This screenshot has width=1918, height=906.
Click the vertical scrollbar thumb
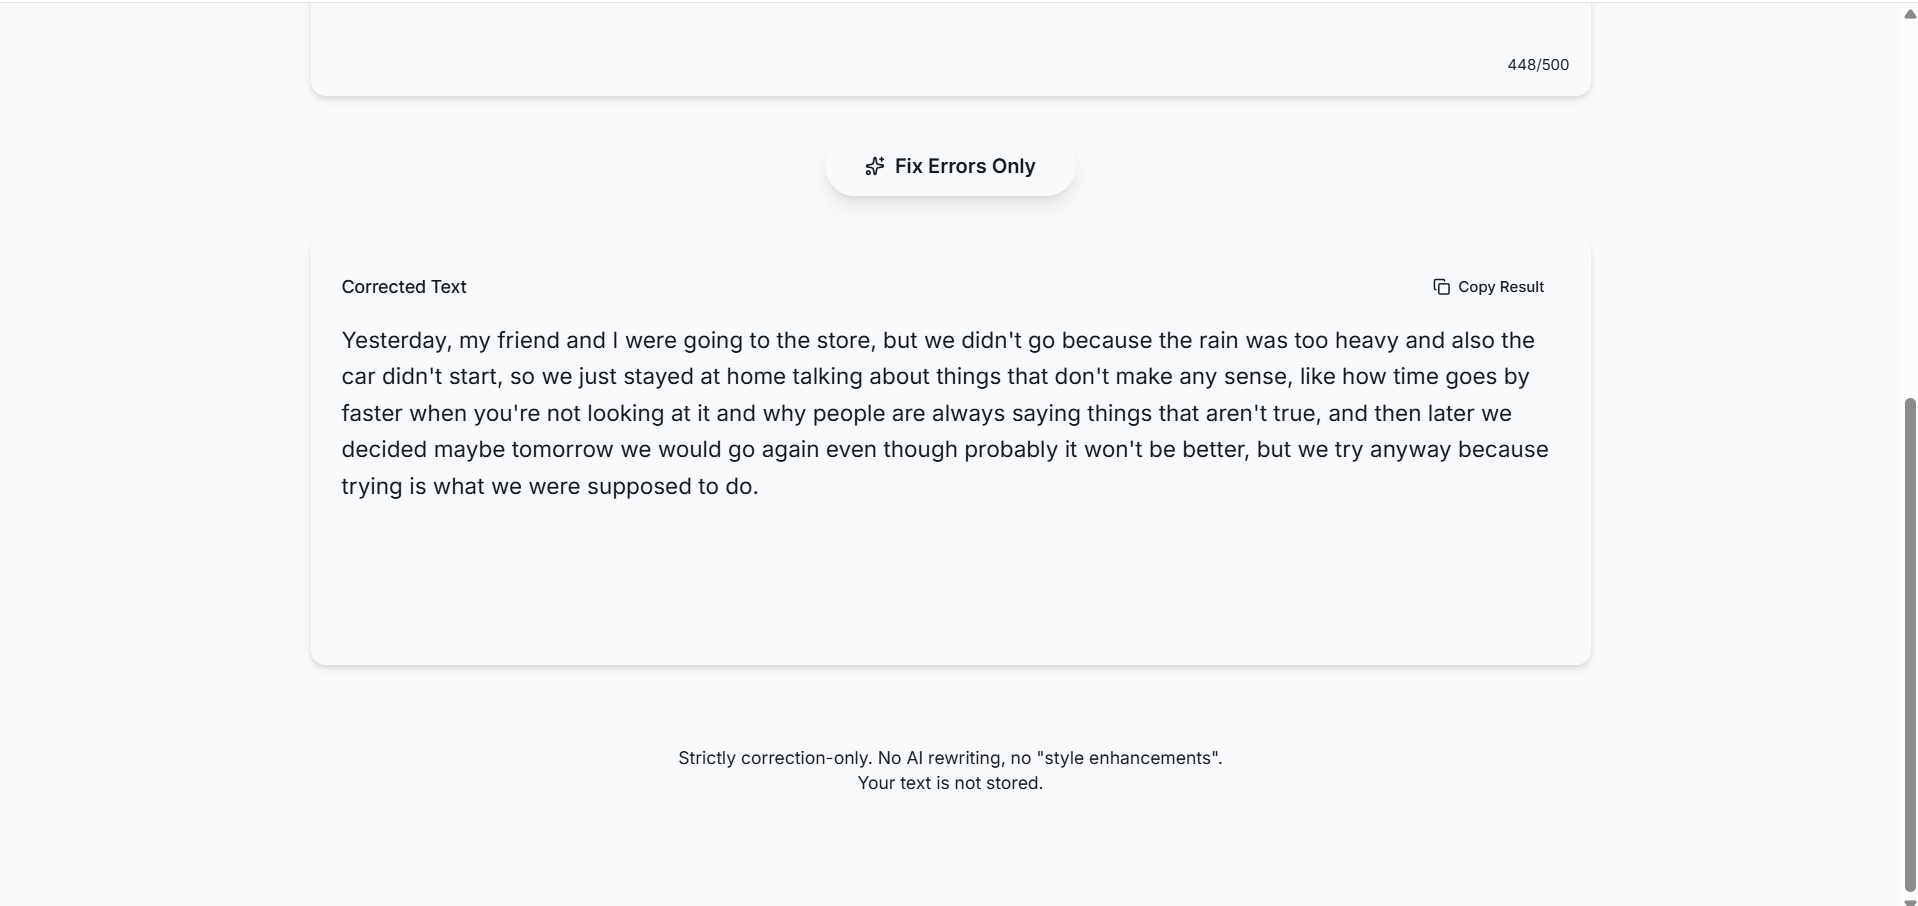(x=1909, y=640)
